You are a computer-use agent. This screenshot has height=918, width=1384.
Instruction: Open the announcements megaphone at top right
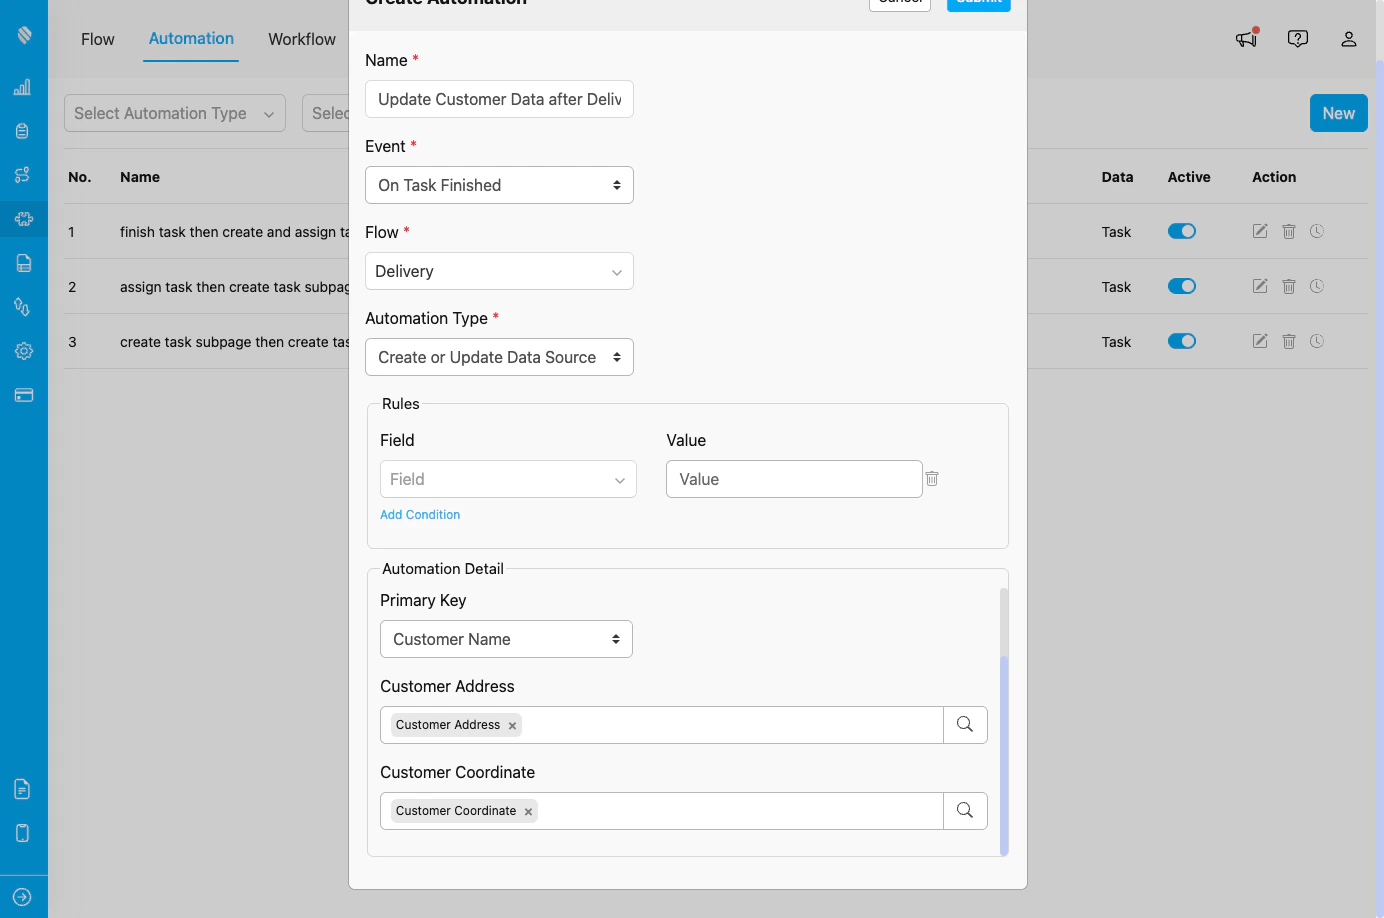click(x=1246, y=38)
